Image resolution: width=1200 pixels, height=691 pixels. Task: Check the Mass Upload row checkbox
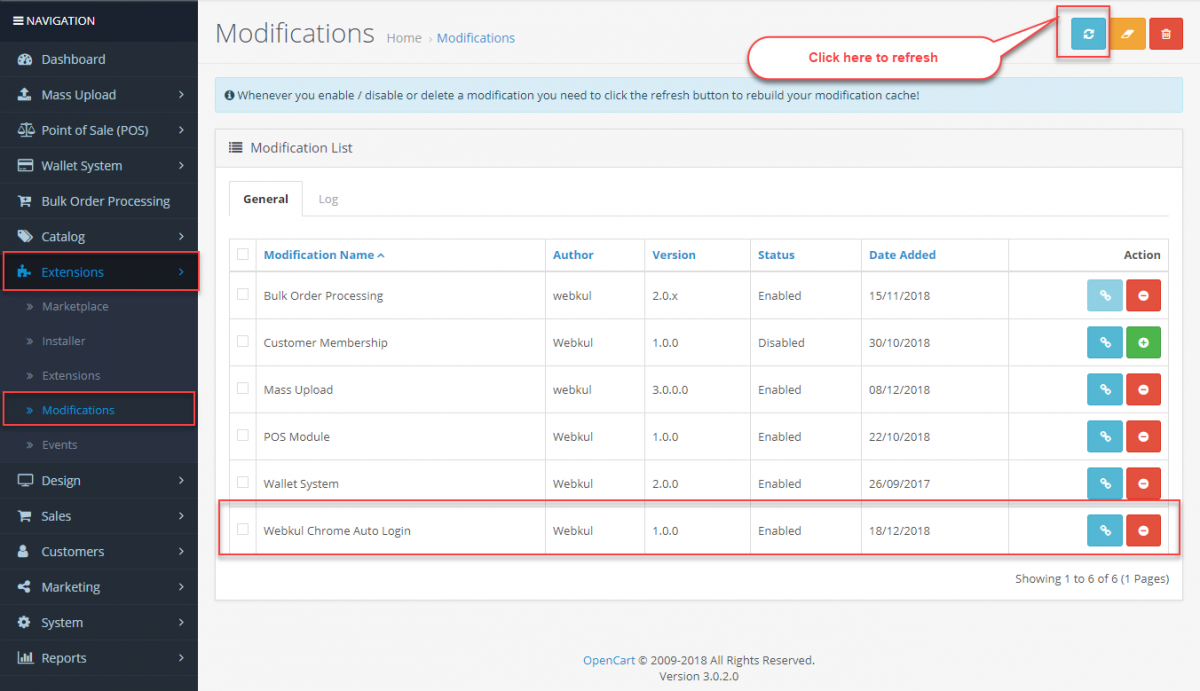pyautogui.click(x=243, y=389)
